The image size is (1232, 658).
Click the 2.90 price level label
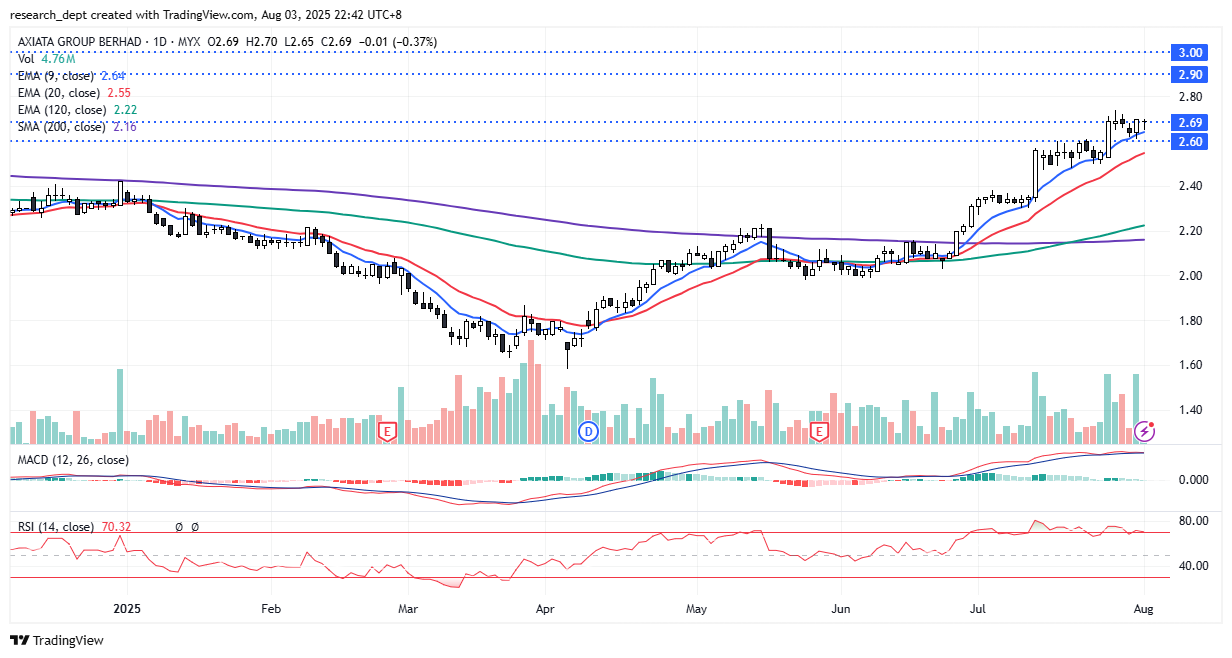click(1189, 75)
